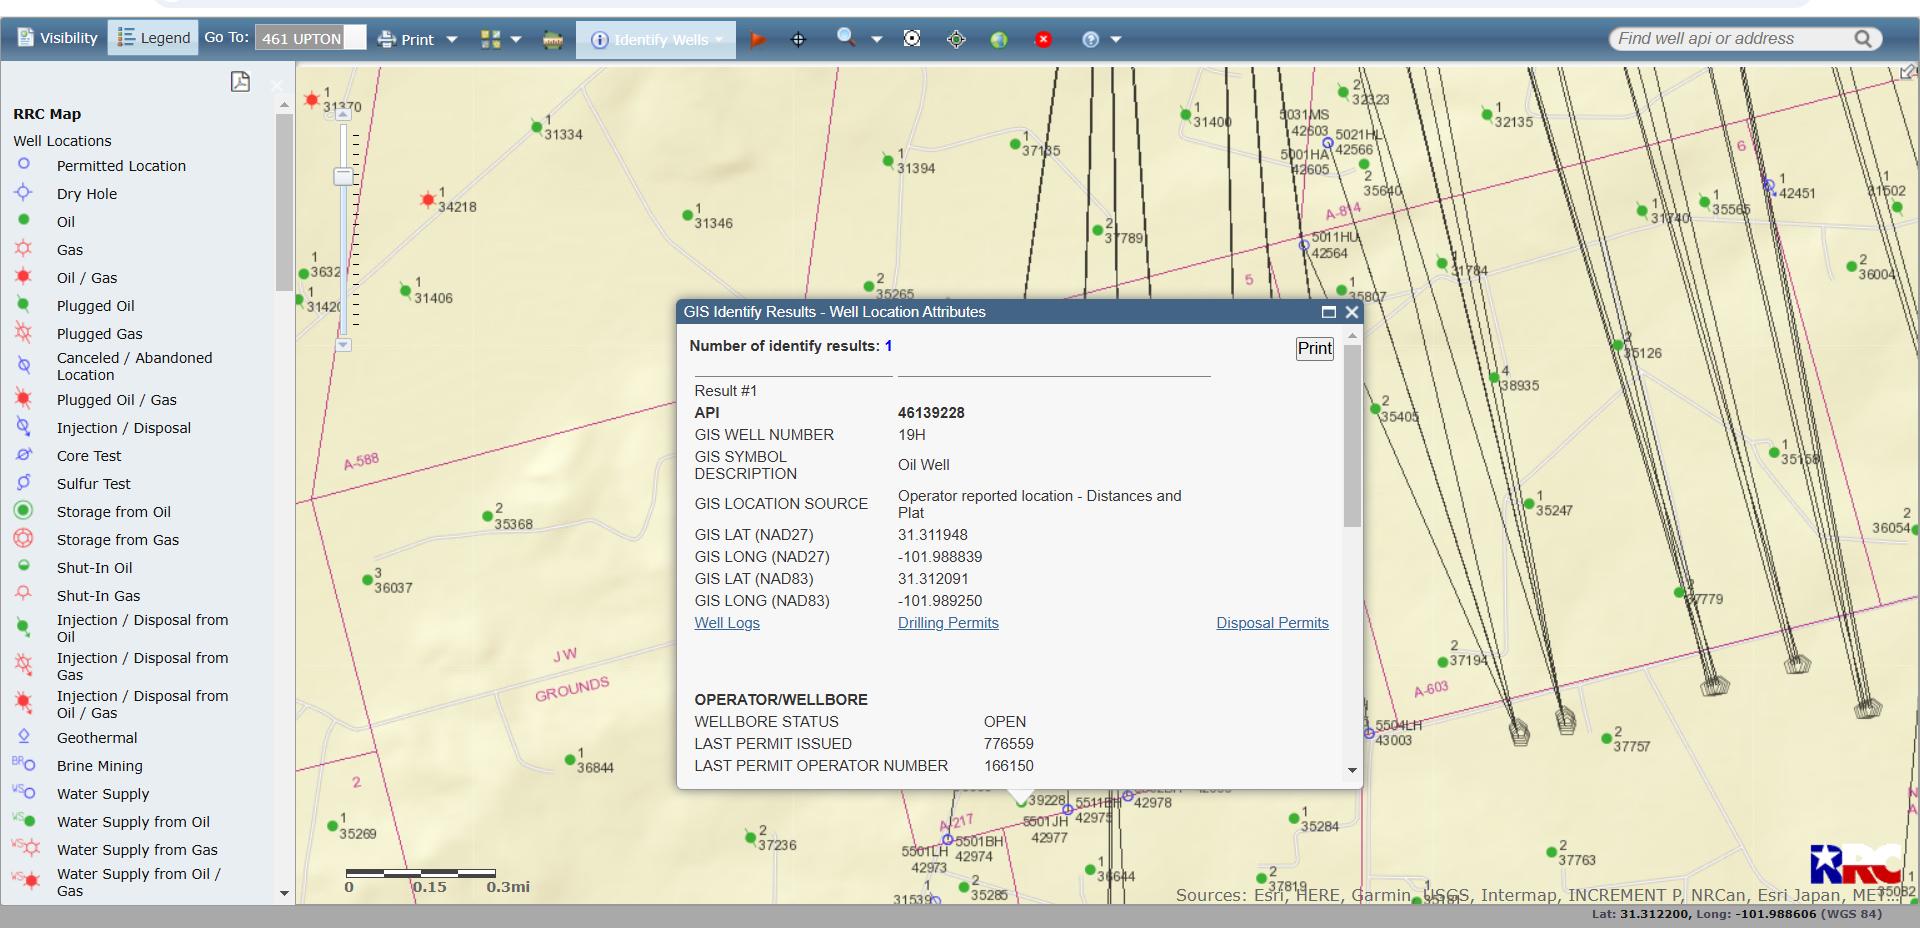
Task: Export the legend using the PDF icon
Action: click(x=240, y=82)
